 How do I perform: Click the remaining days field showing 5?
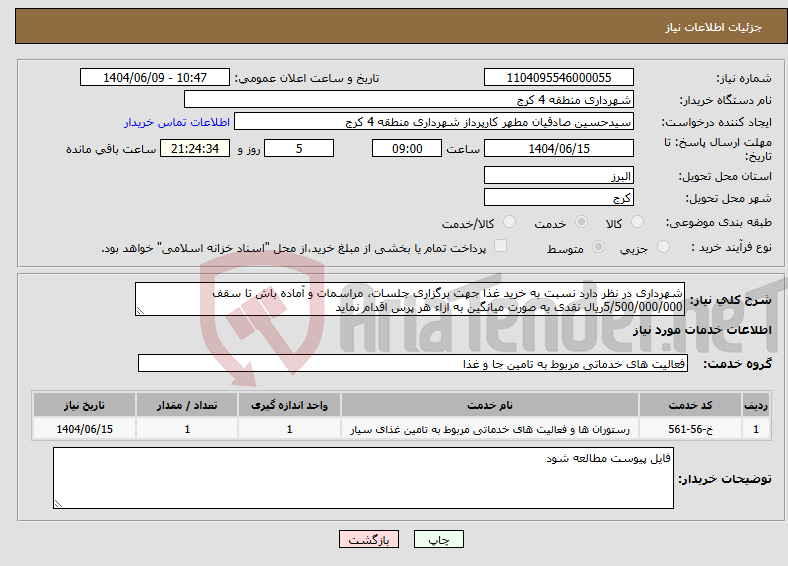click(x=299, y=148)
